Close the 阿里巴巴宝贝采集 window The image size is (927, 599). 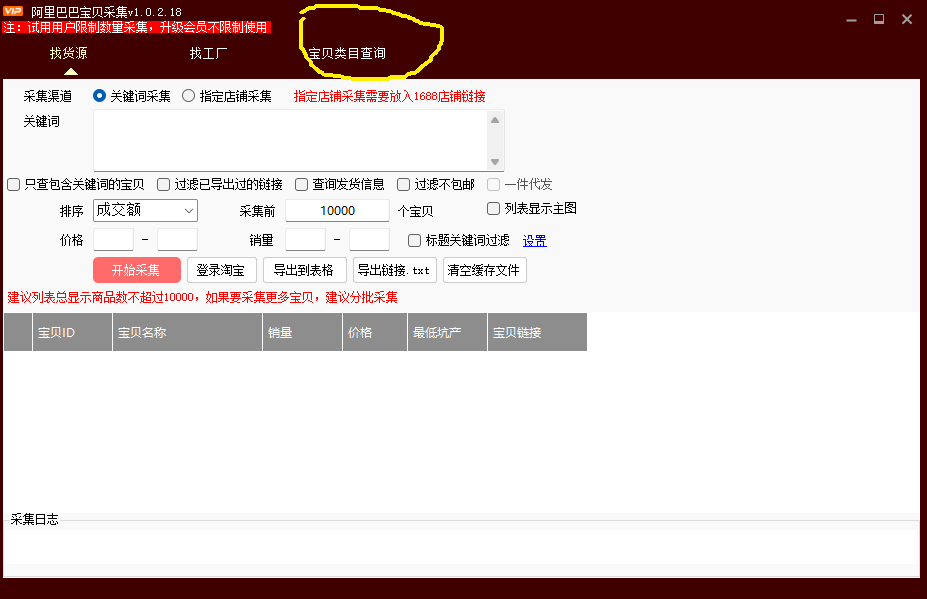point(907,20)
